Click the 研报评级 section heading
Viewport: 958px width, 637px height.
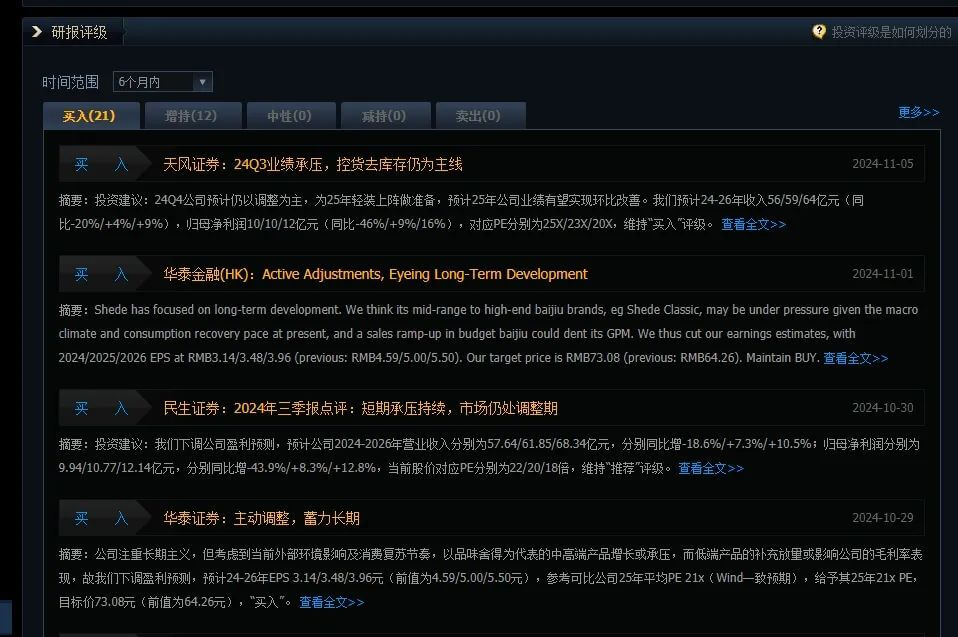pos(79,32)
